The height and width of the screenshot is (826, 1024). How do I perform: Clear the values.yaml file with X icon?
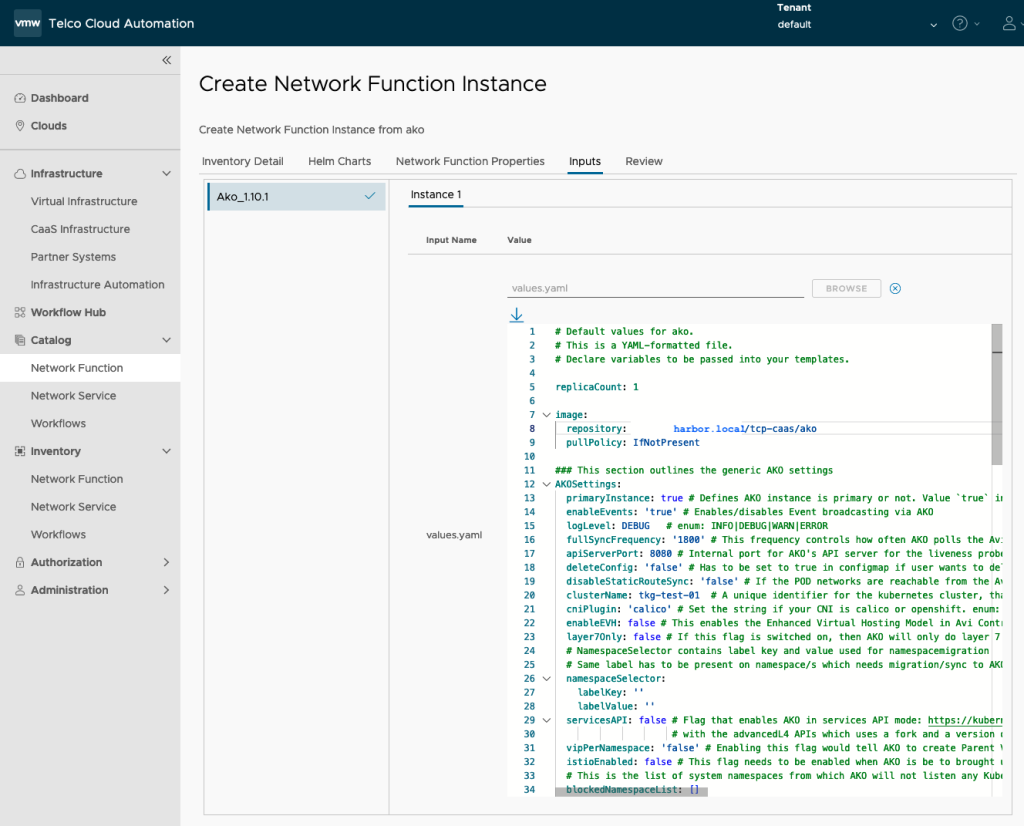point(895,288)
